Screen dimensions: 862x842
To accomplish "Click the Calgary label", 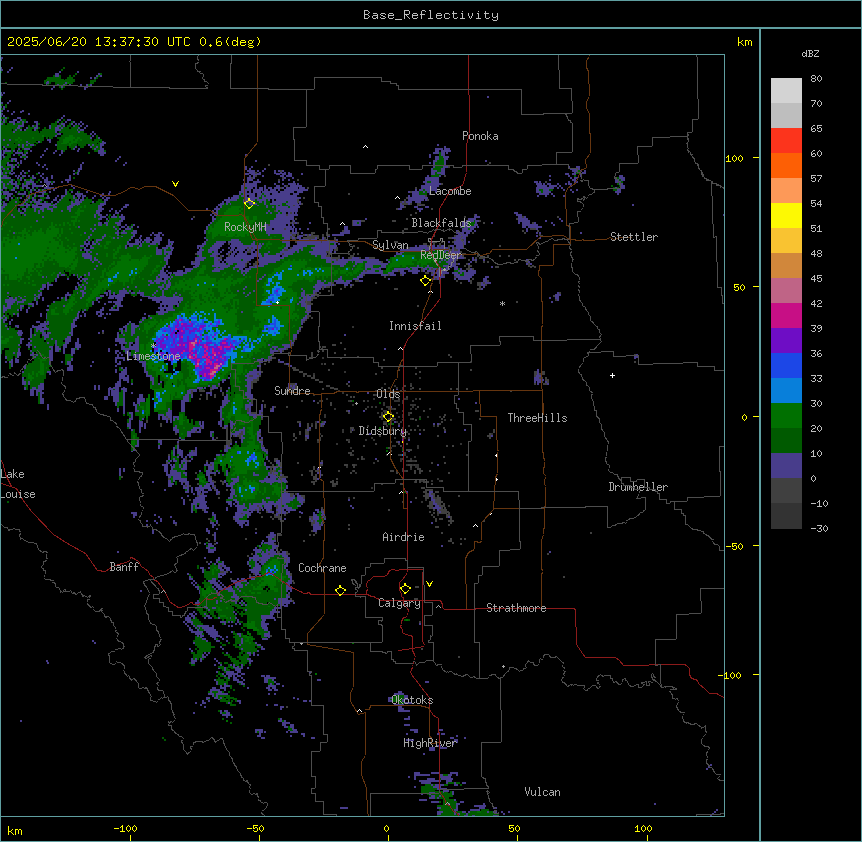I will tap(400, 603).
